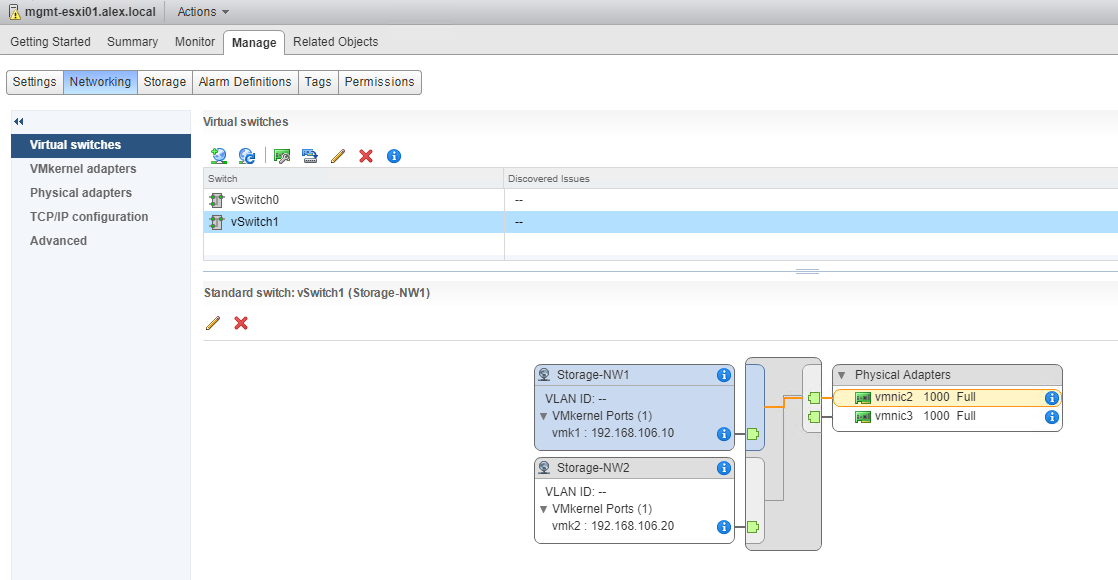Image resolution: width=1118 pixels, height=580 pixels.
Task: Click the Refresh network icon
Action: coord(246,156)
